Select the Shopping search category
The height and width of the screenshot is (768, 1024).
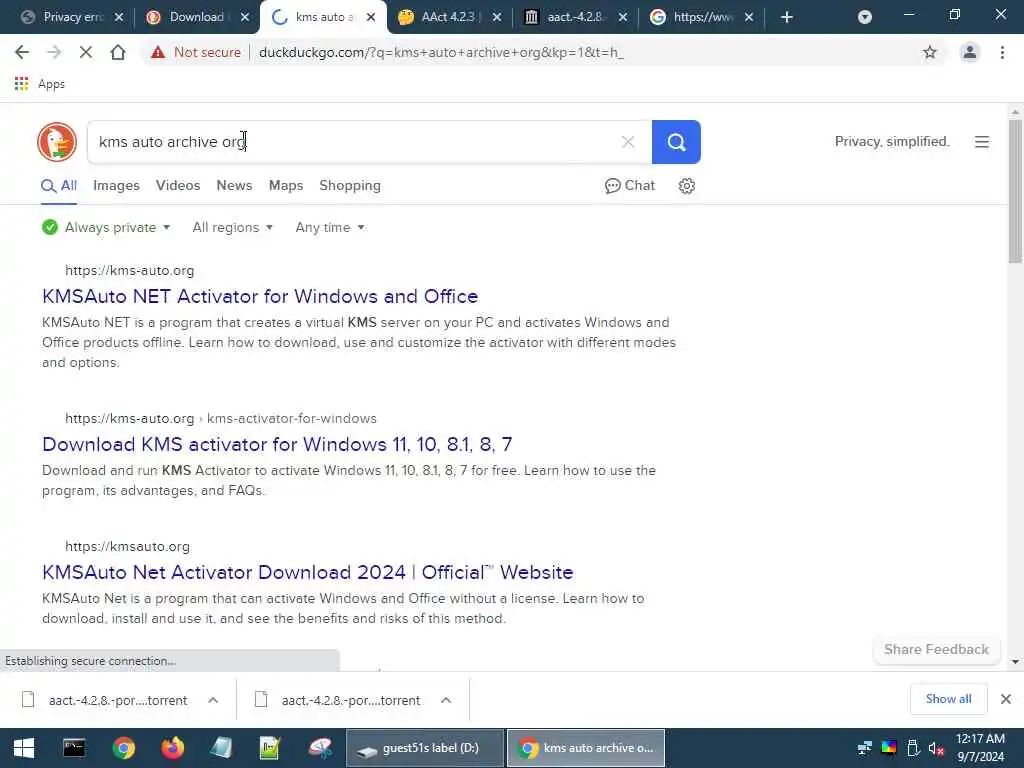pyautogui.click(x=350, y=185)
